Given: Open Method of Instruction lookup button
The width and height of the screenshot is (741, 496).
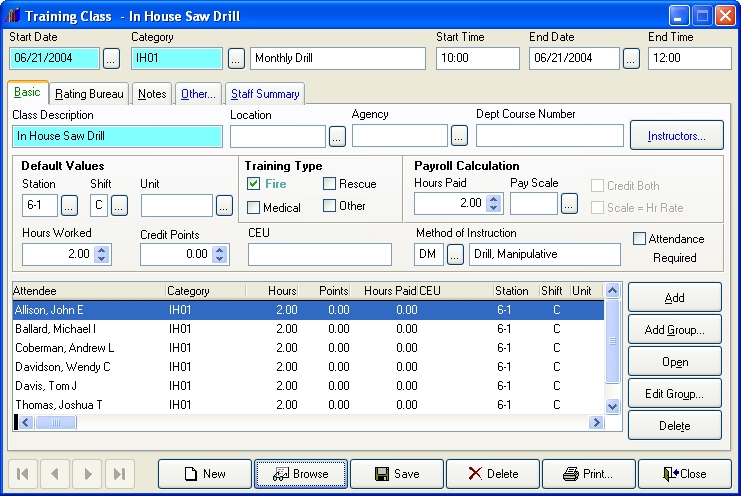Looking at the screenshot, I should [455, 255].
